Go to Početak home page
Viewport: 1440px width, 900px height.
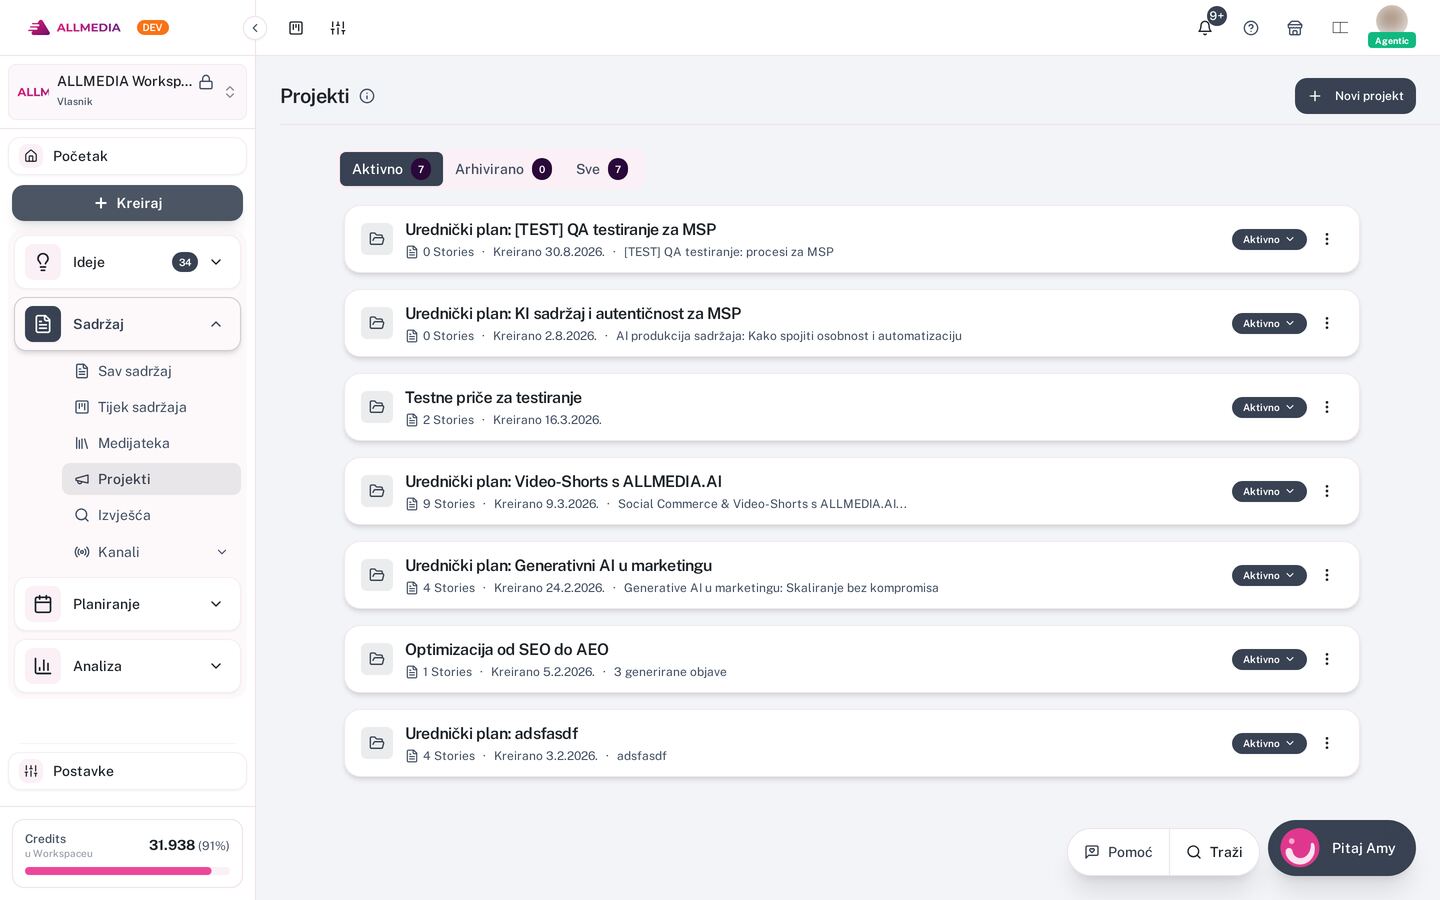pos(127,156)
